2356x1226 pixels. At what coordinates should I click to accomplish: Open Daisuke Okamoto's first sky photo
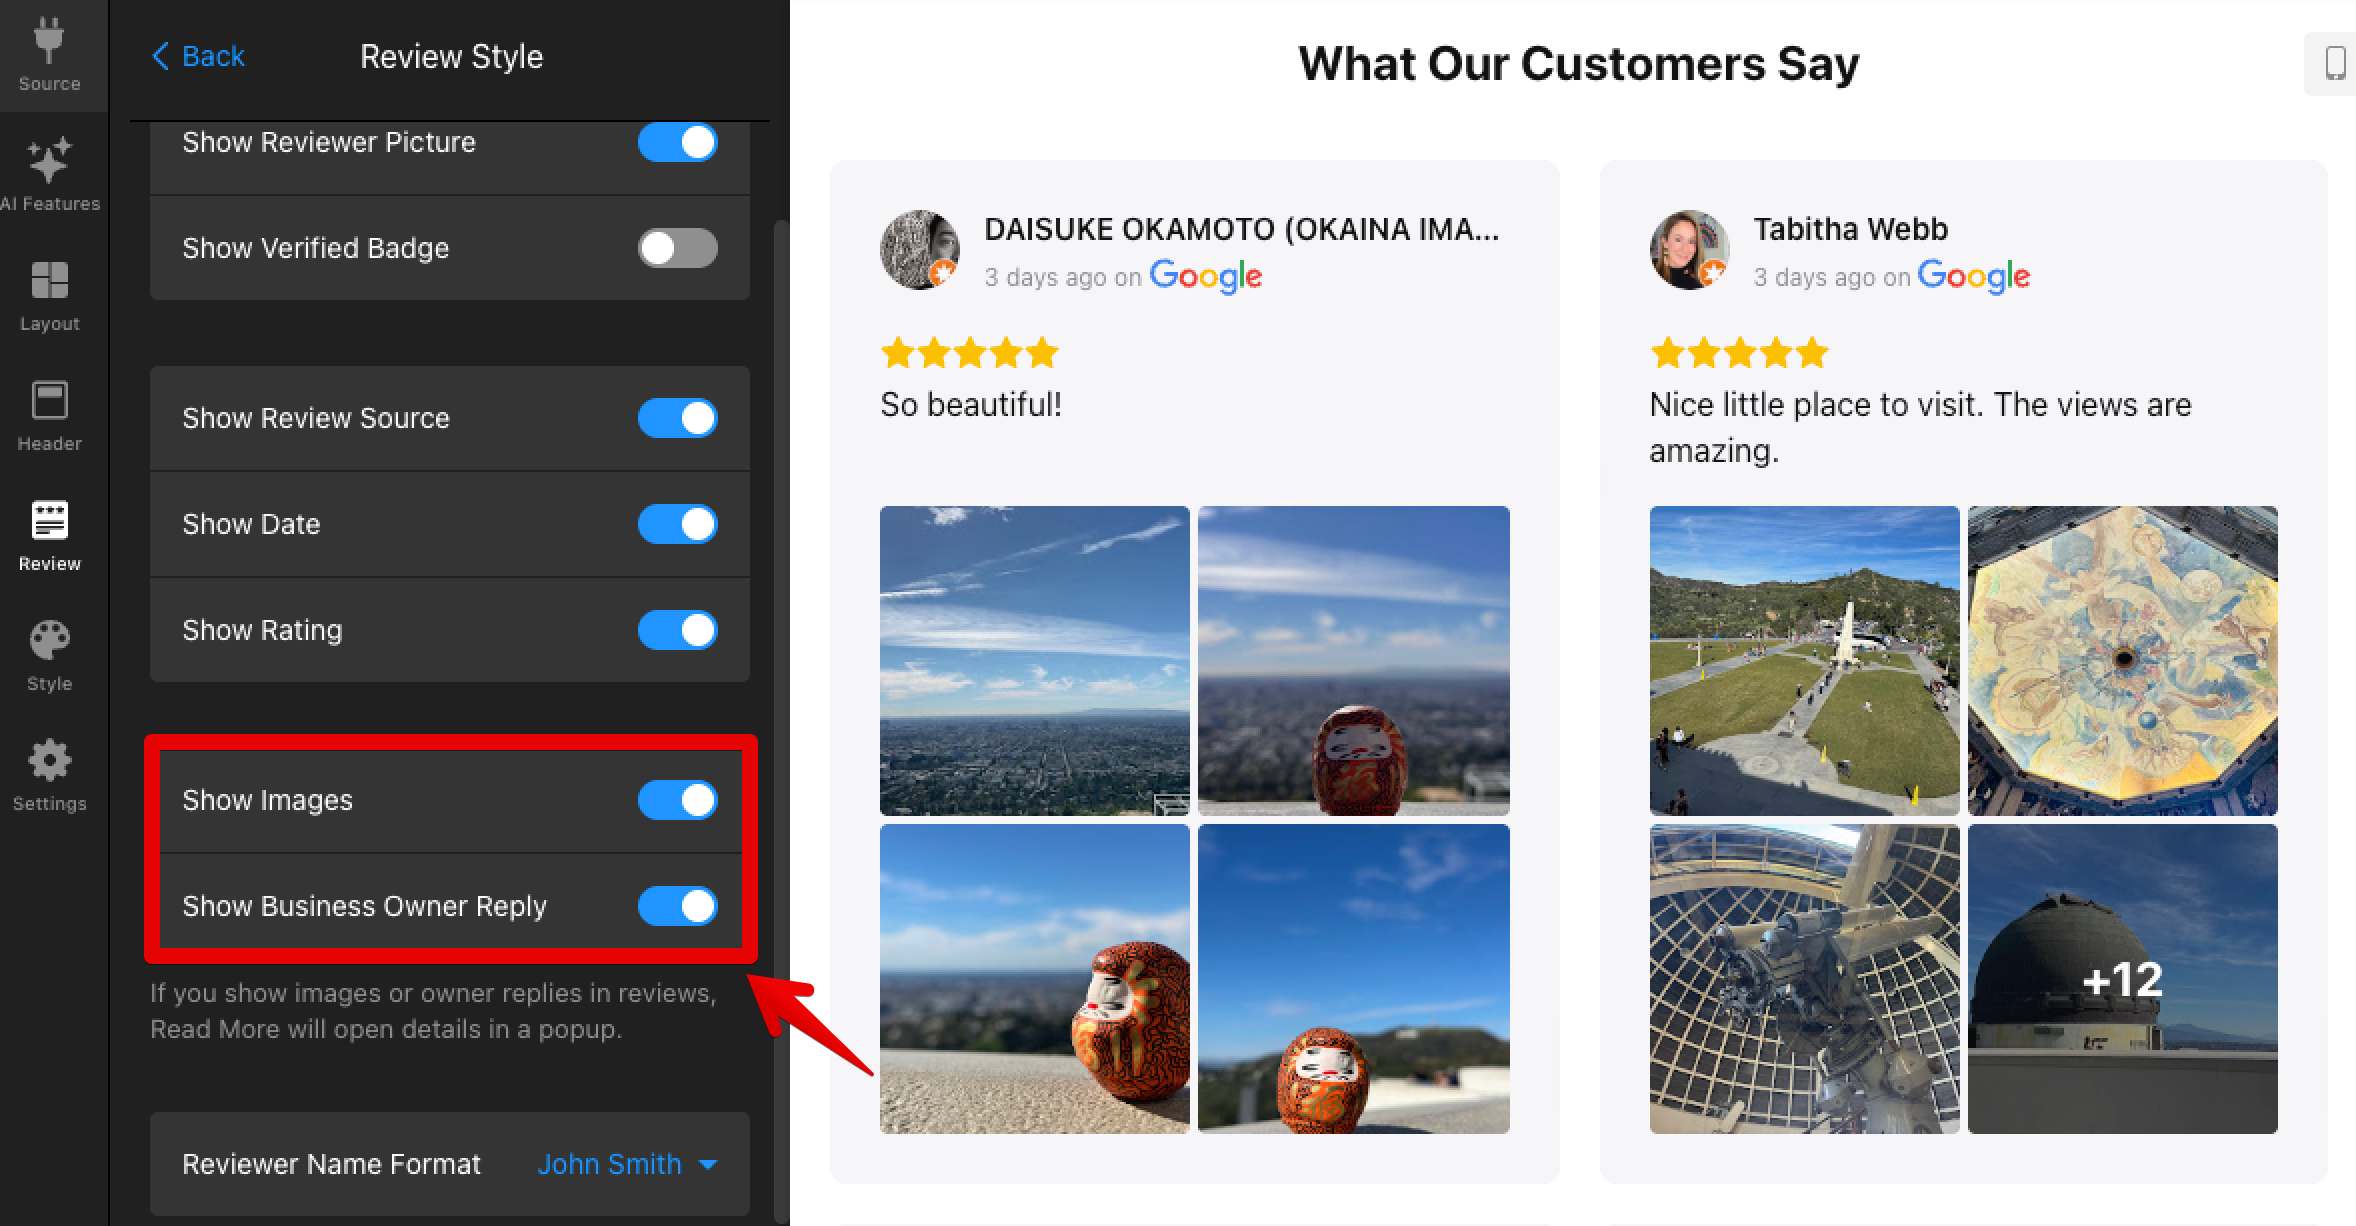pyautogui.click(x=1035, y=661)
